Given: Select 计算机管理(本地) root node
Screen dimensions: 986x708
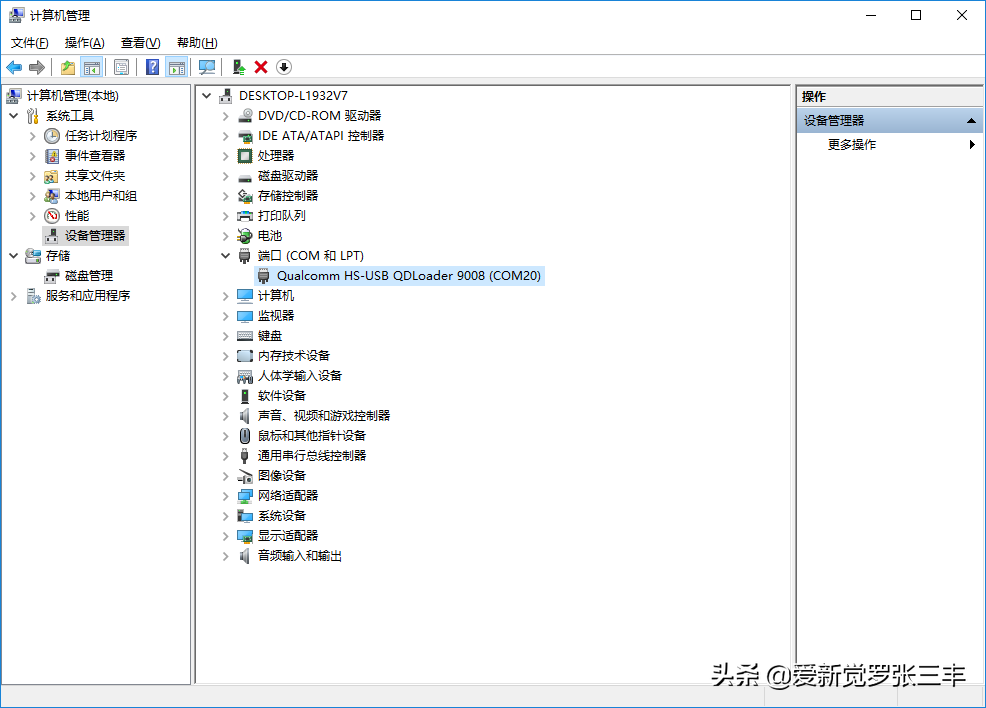Looking at the screenshot, I should (72, 96).
